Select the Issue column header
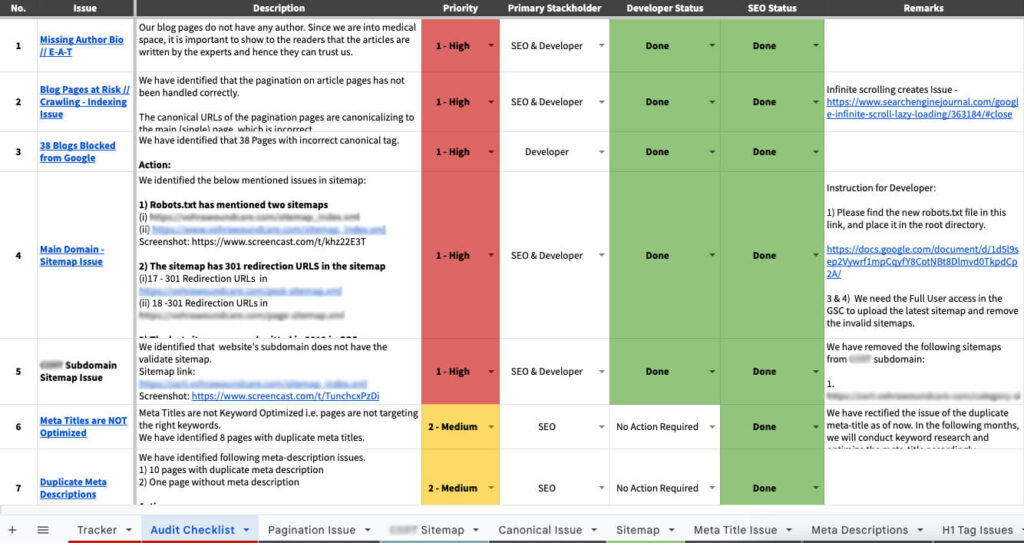The image size is (1024, 543). tap(85, 8)
